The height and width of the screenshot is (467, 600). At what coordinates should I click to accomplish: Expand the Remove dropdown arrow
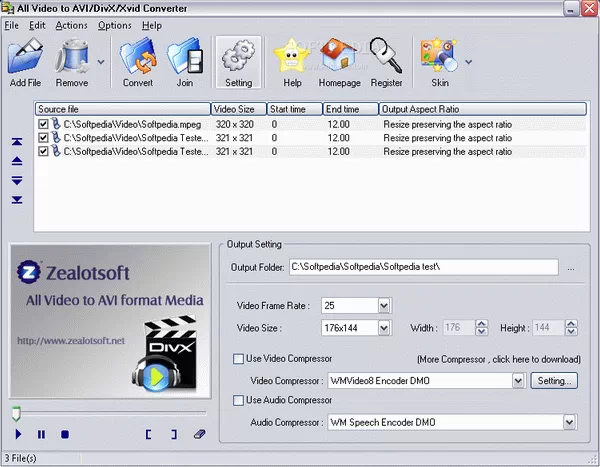click(x=101, y=62)
